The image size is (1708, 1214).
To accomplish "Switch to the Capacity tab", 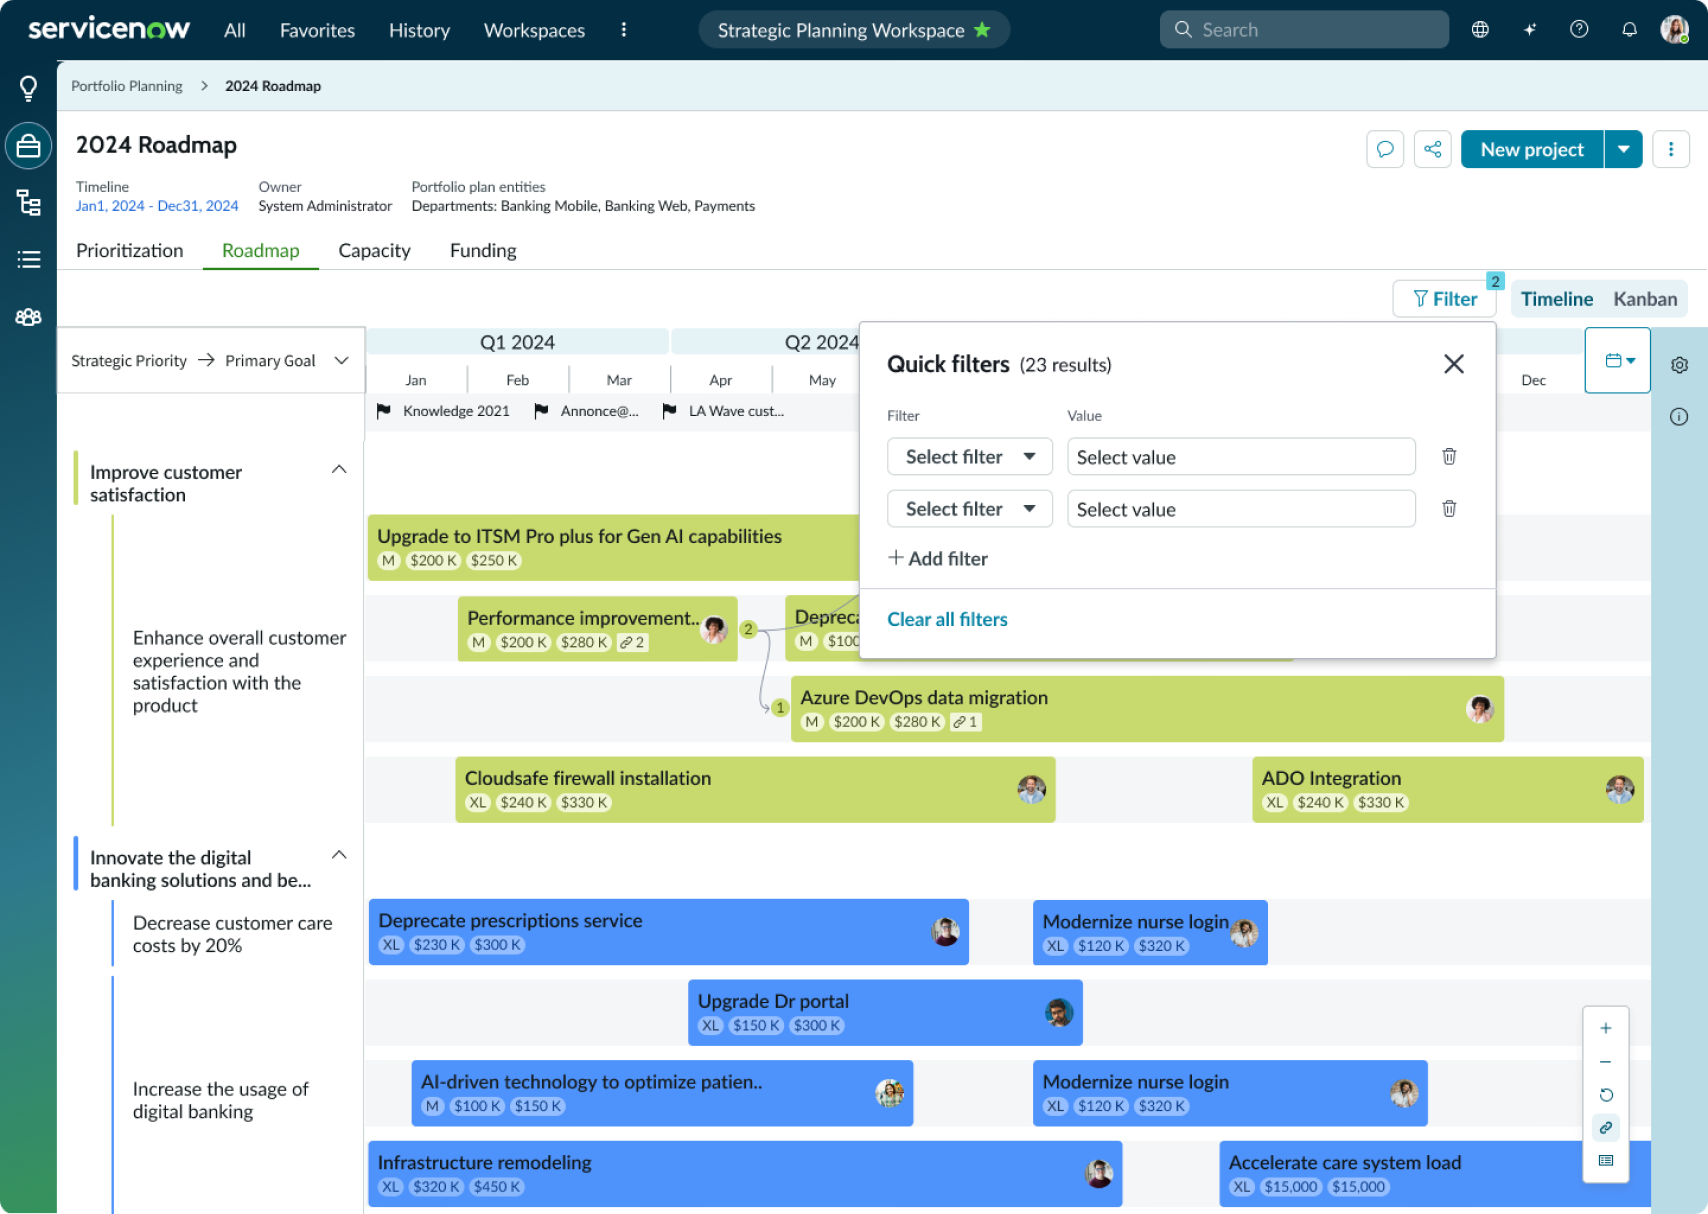I will click(374, 250).
